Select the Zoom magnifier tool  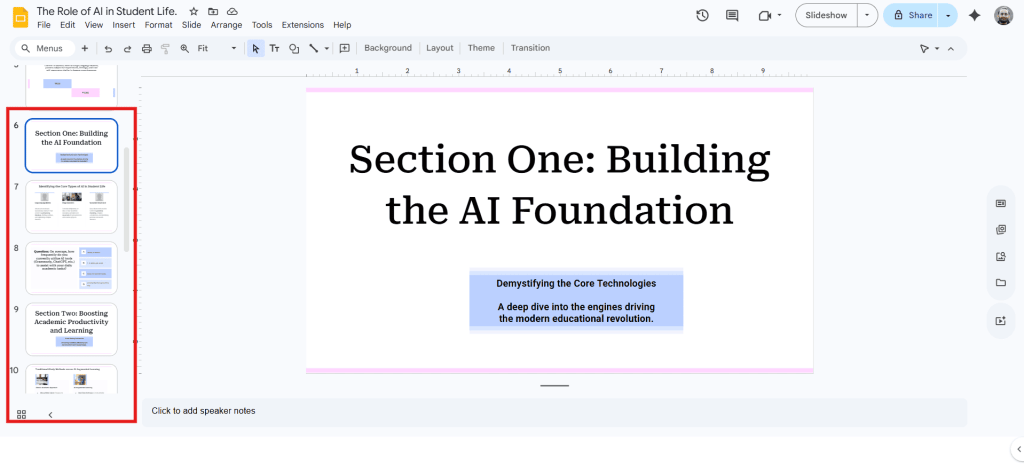pos(185,48)
